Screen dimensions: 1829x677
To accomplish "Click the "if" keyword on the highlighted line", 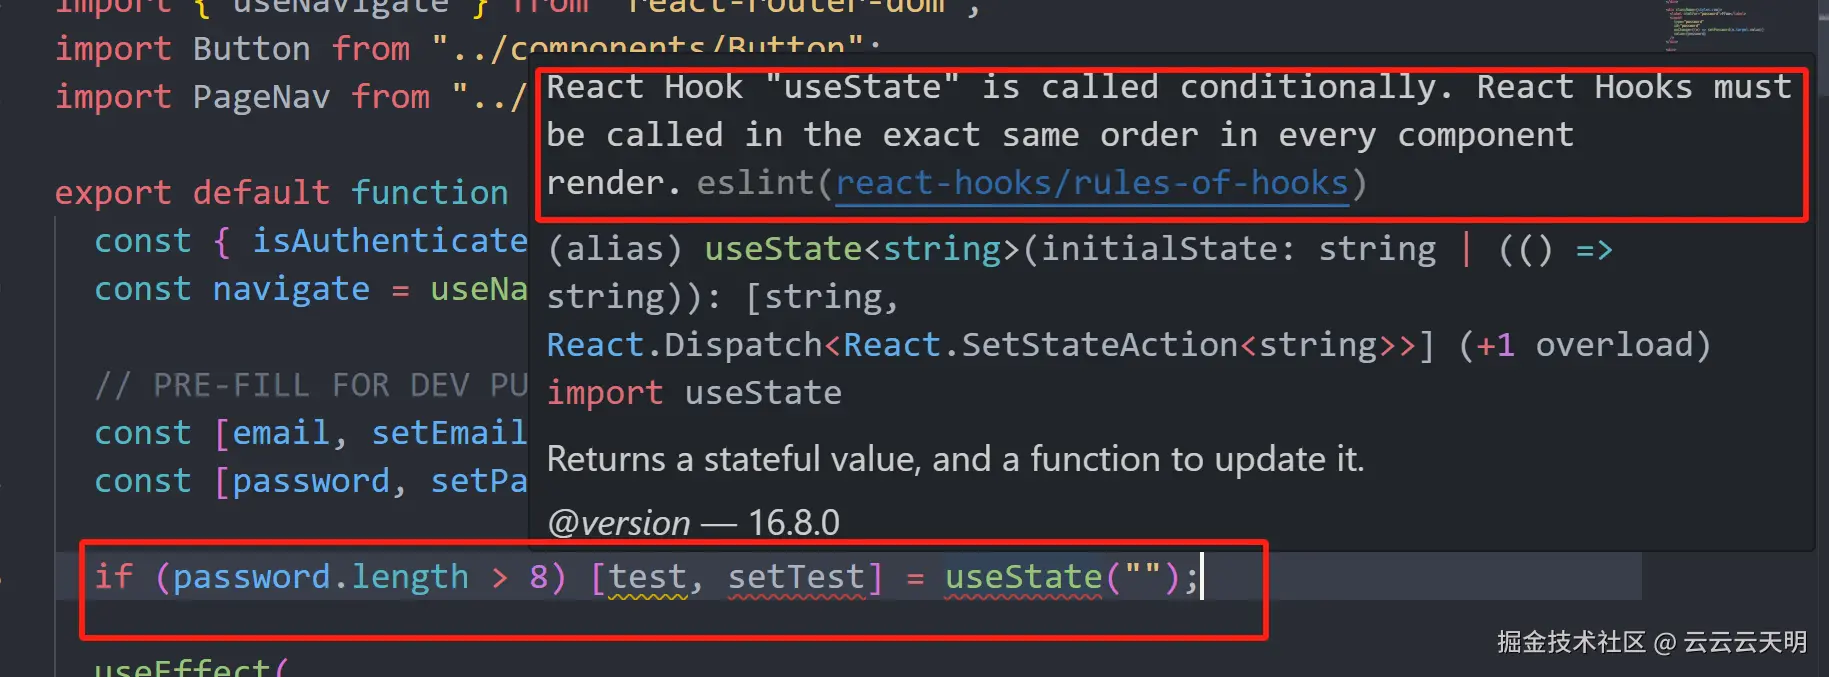I will point(113,577).
